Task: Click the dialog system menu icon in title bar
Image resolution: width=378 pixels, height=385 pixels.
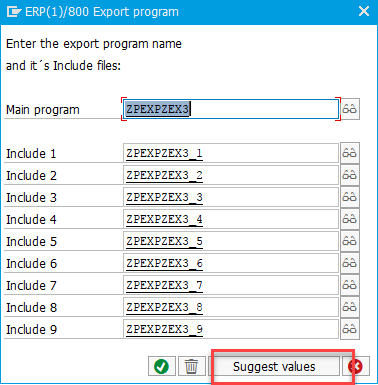Action: [14, 12]
